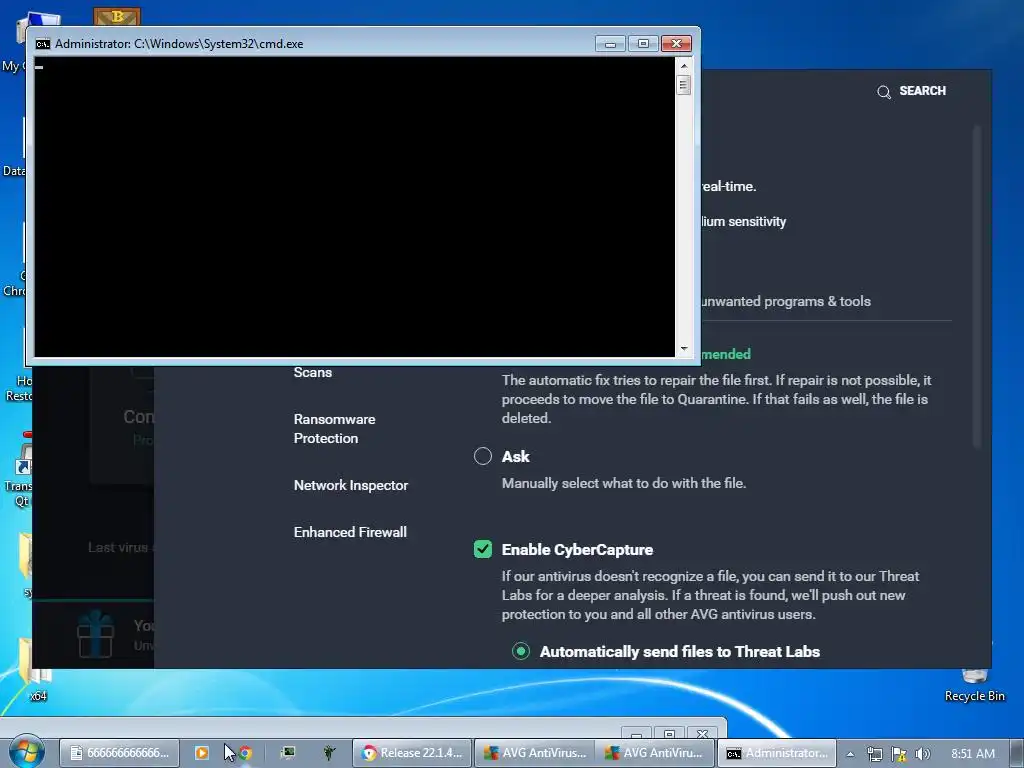Select Automatically send files to Threat Labs
Image resolution: width=1024 pixels, height=768 pixels.
520,651
